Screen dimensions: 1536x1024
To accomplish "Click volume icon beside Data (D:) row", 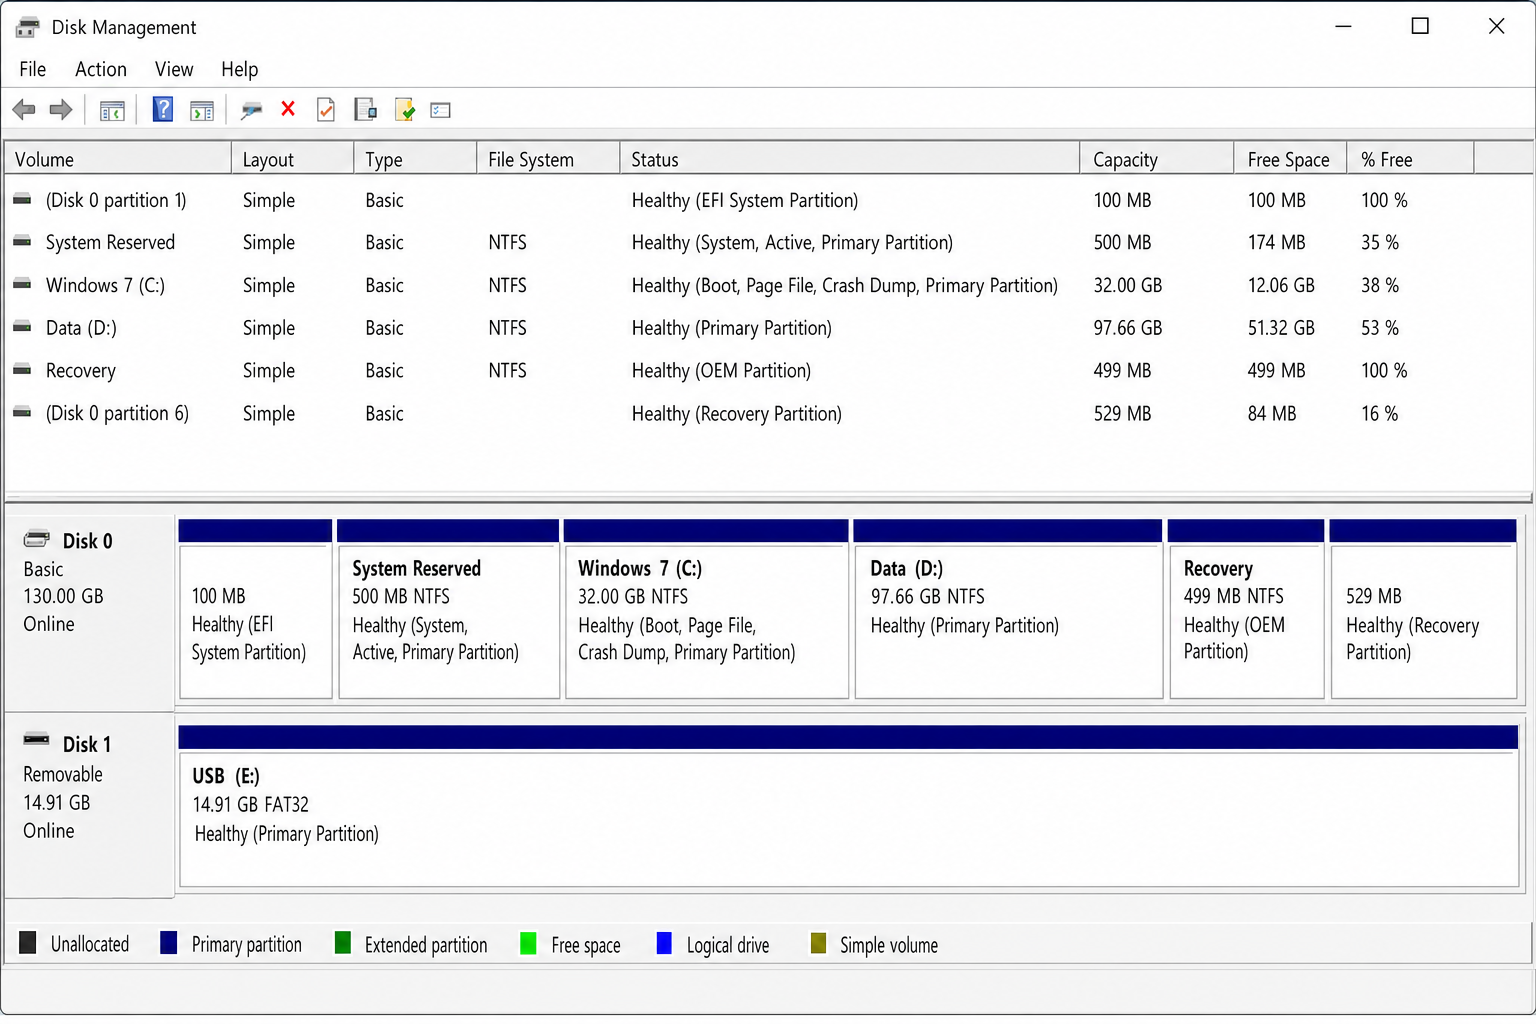I will [22, 328].
